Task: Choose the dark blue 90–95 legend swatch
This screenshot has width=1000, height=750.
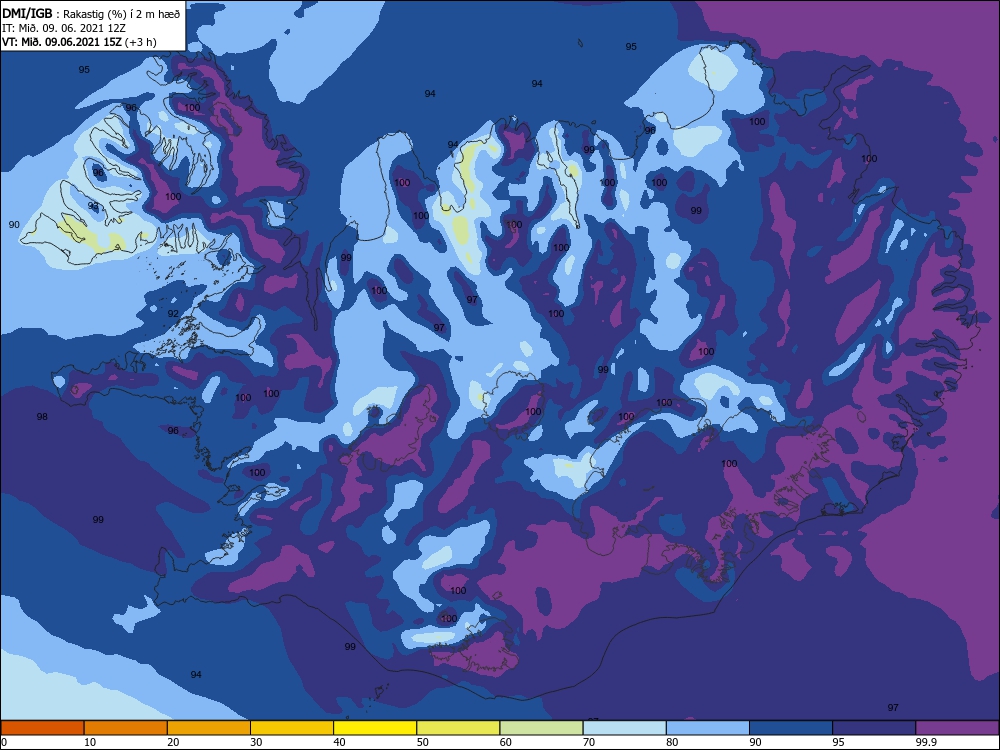Action: coord(791,728)
